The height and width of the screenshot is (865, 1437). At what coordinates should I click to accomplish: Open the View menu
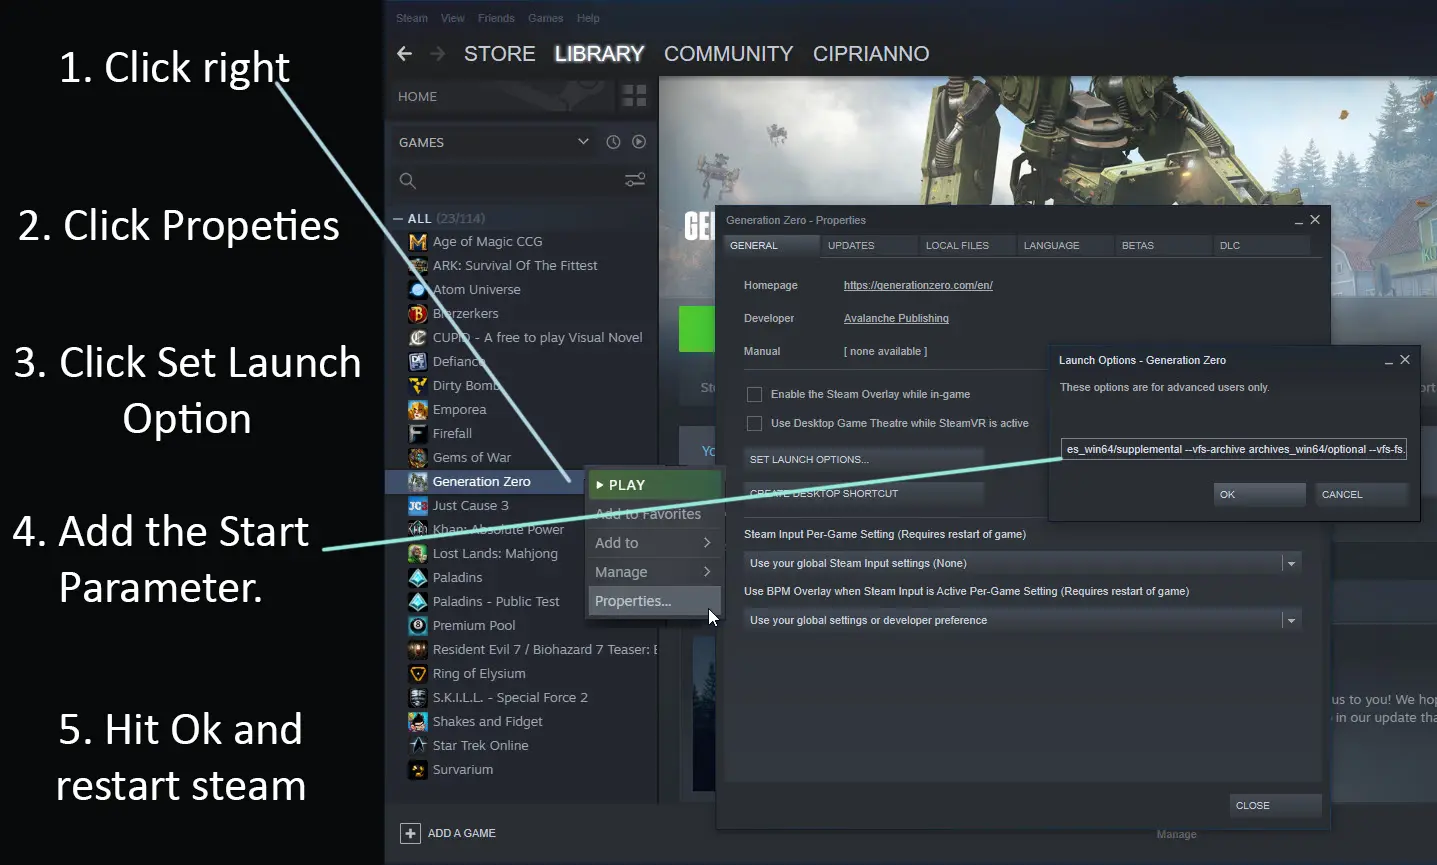[x=453, y=18]
